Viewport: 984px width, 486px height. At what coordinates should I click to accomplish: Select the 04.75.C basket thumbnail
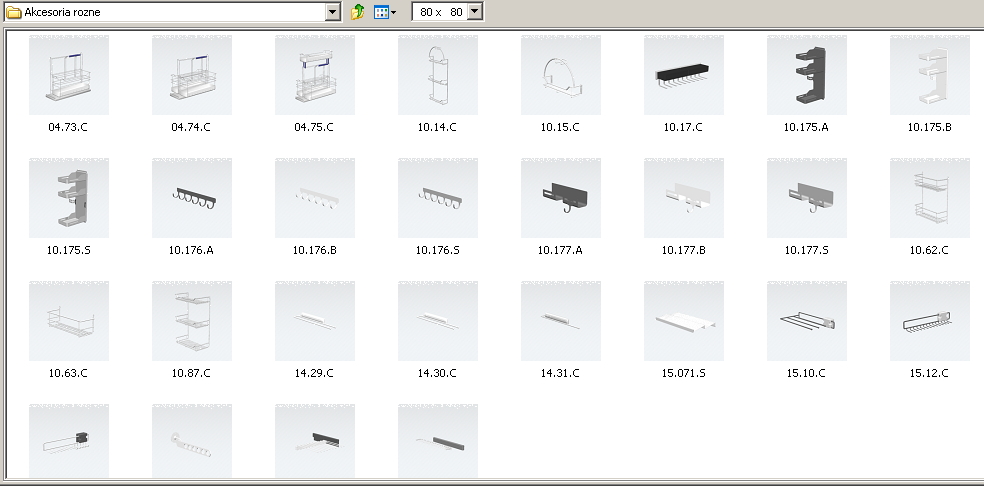coord(315,75)
